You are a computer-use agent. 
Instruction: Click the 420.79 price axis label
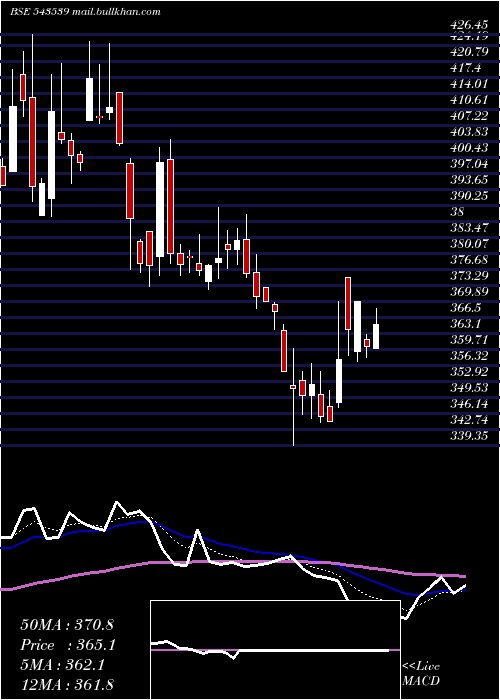(469, 52)
